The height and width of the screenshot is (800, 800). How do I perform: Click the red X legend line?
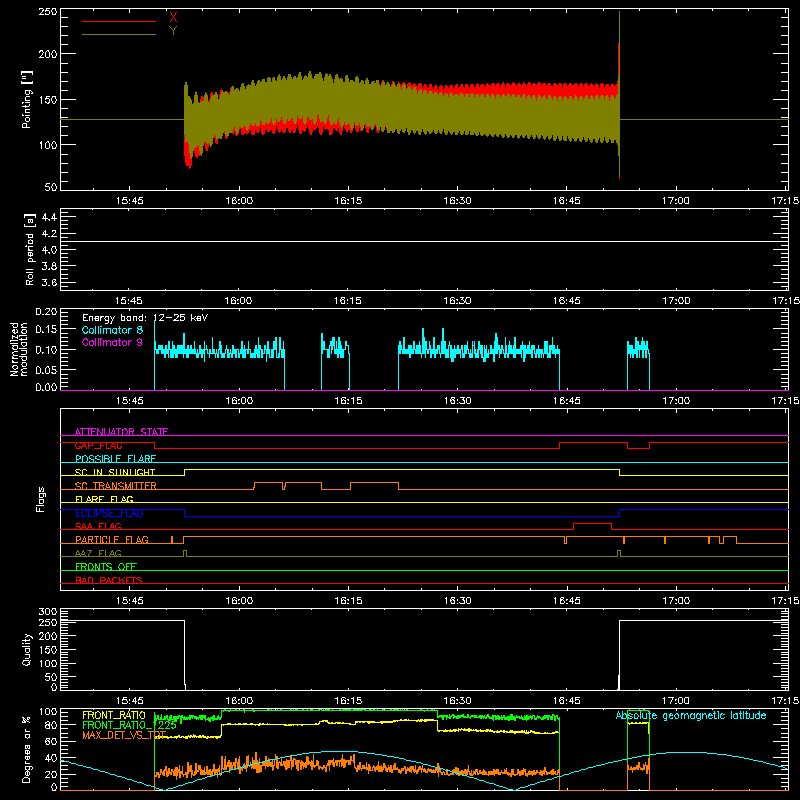click(119, 21)
